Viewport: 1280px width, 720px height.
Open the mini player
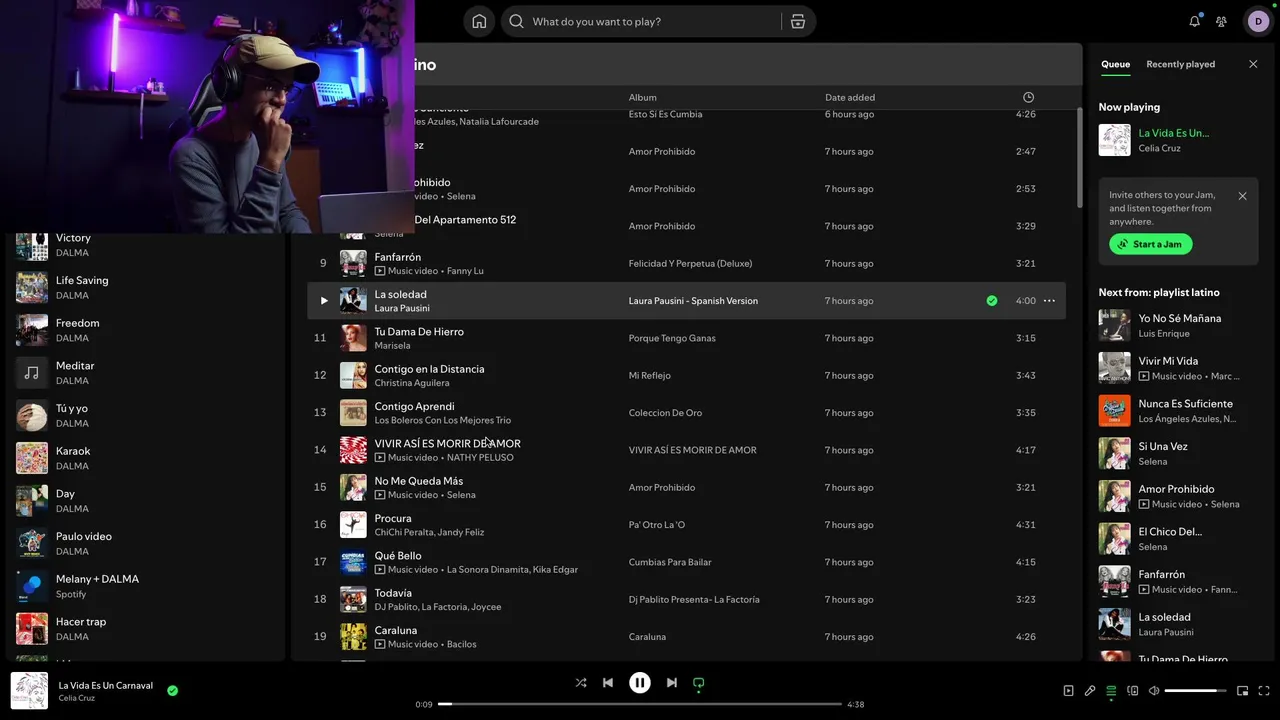coord(1243,691)
